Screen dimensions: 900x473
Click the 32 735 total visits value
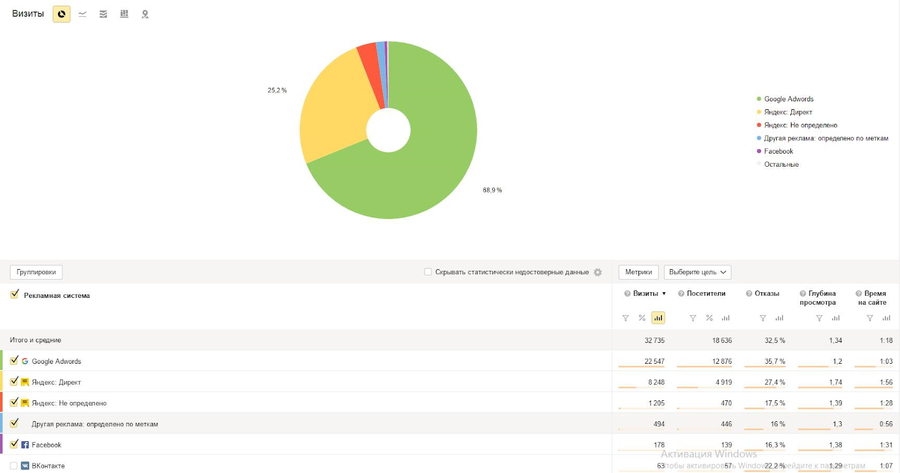[x=654, y=340]
